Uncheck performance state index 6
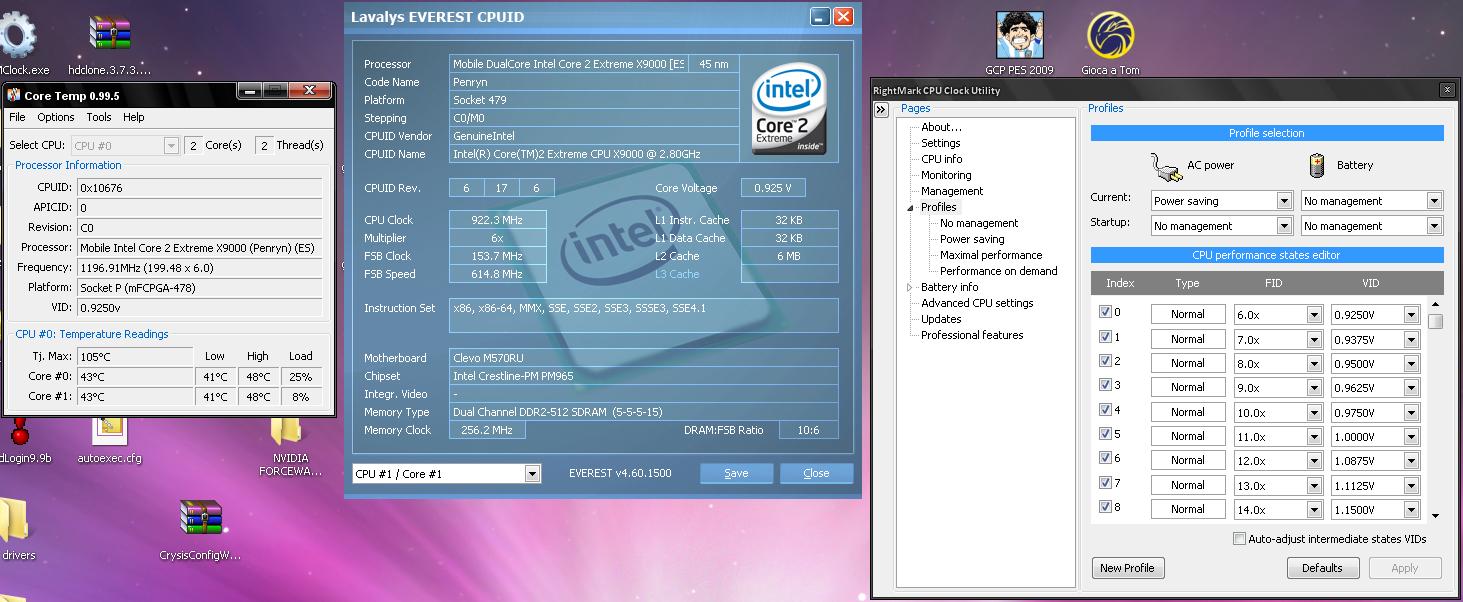Viewport: 1463px width, 602px height. point(1105,458)
